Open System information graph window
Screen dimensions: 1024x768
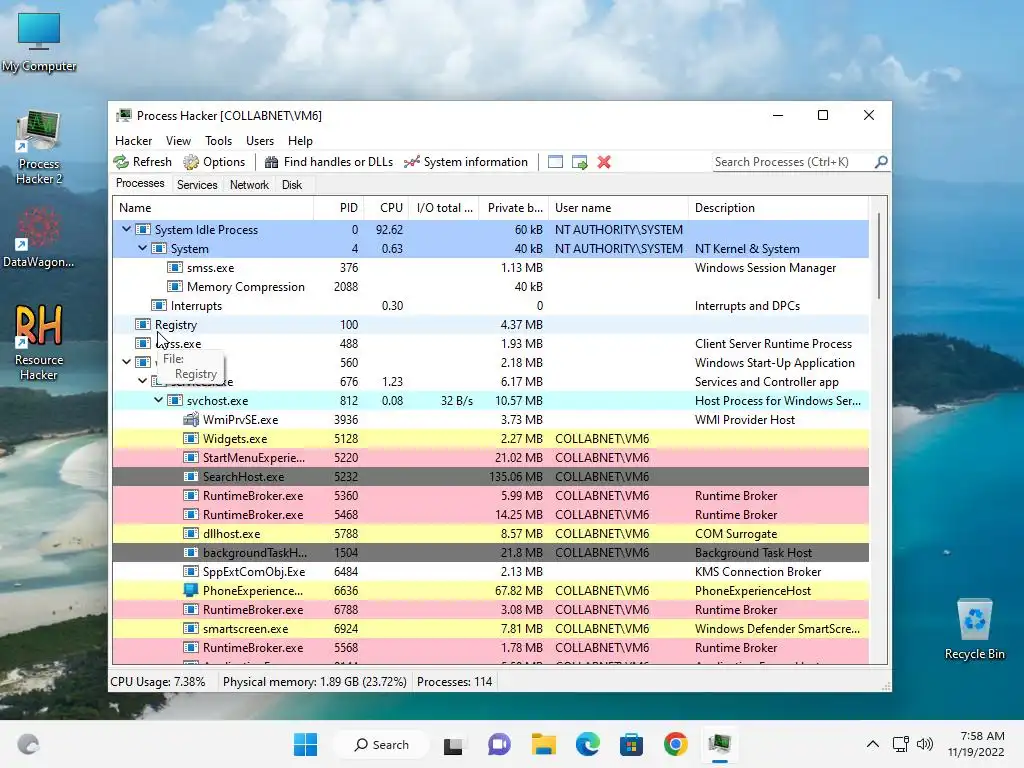466,162
